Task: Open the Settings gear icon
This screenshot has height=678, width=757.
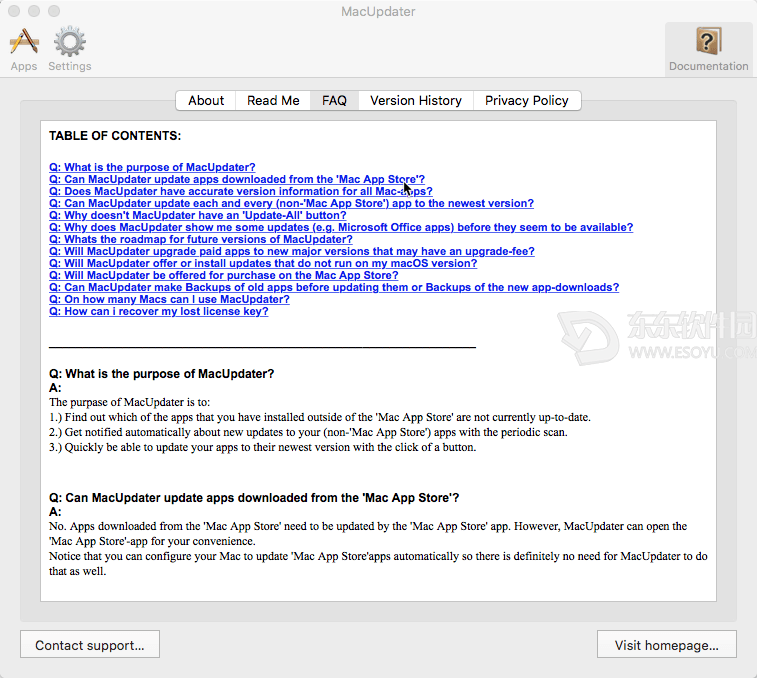Action: [70, 50]
